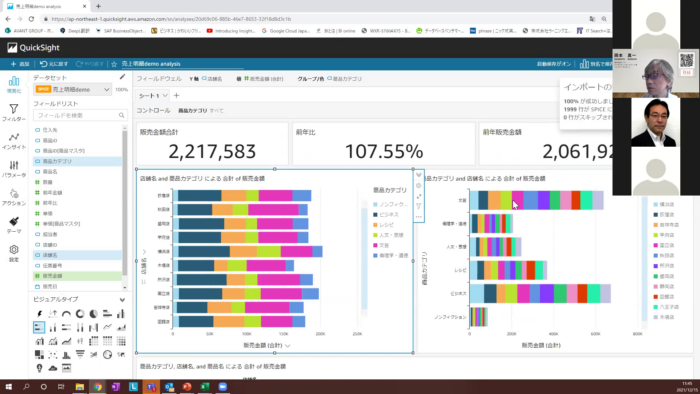Open the 値 販売金額 (合計) field well
Image resolution: width=700 pixels, height=394 pixels.
(260, 79)
